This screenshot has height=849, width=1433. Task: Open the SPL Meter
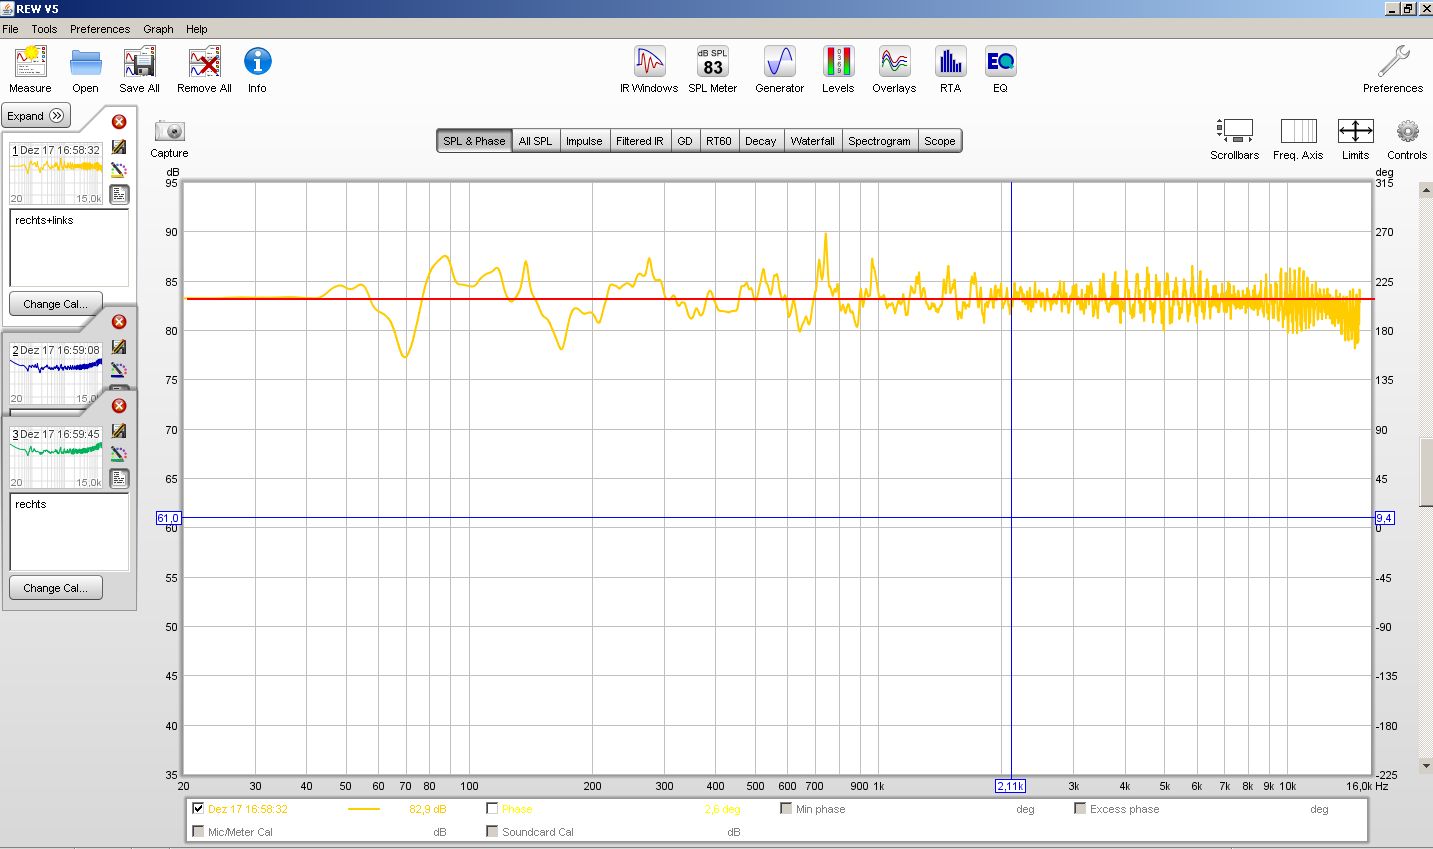[712, 70]
